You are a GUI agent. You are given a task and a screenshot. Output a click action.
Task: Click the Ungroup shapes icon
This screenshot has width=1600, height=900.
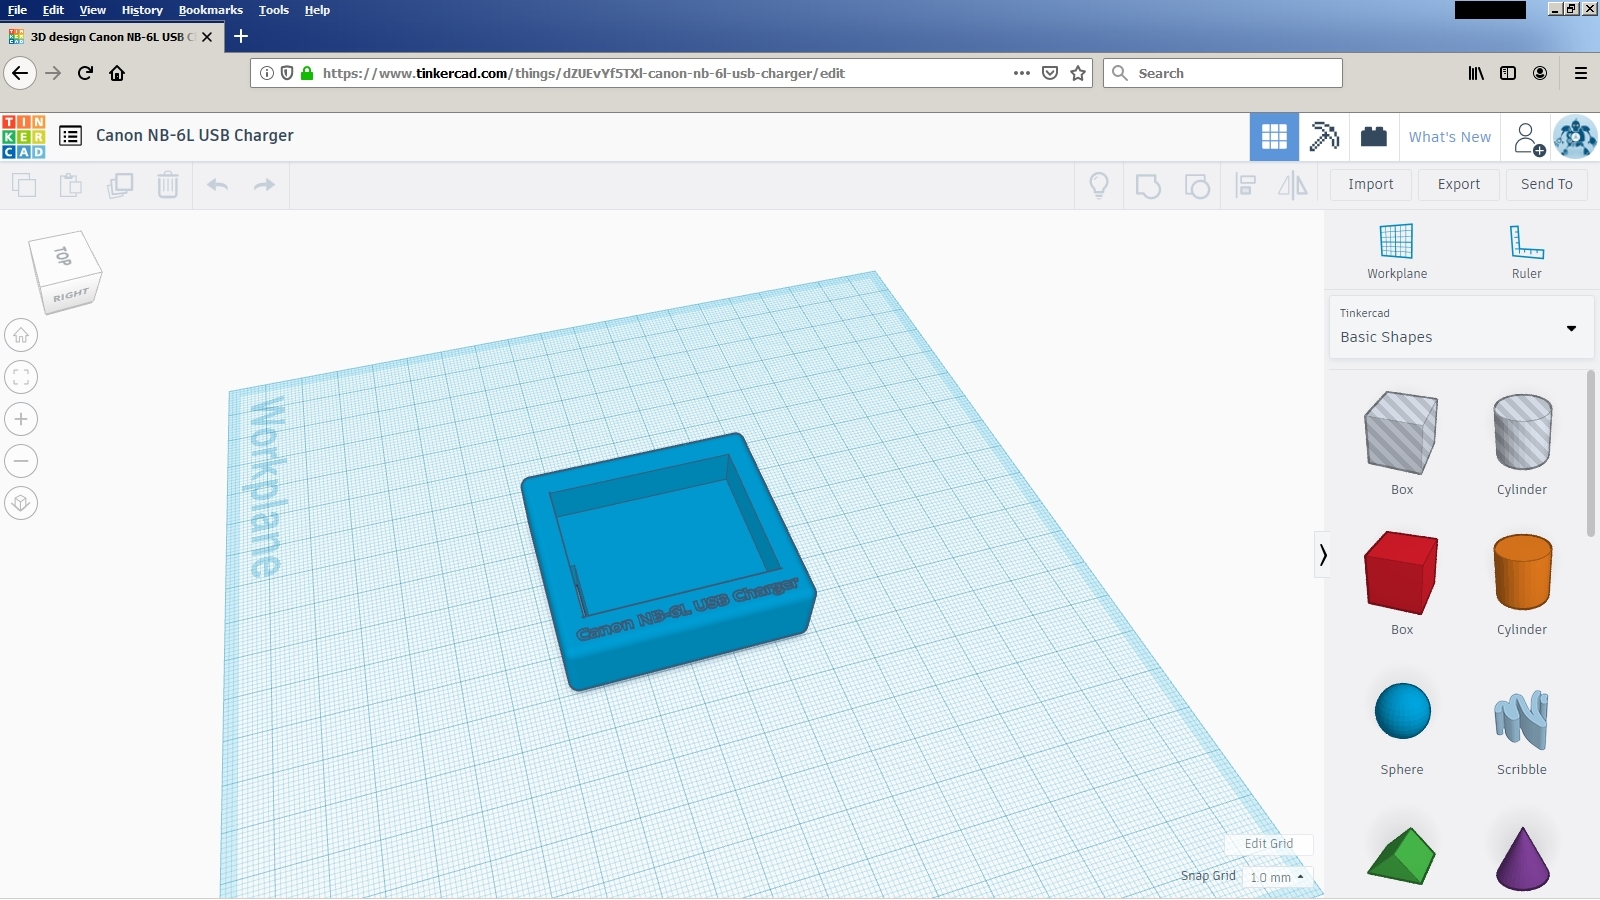[x=1197, y=185]
